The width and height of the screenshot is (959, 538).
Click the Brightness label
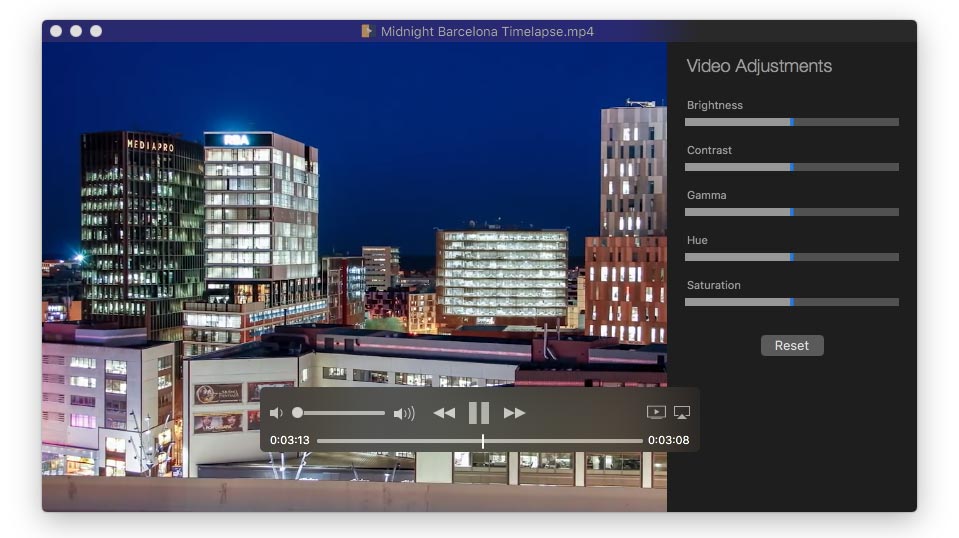click(714, 105)
